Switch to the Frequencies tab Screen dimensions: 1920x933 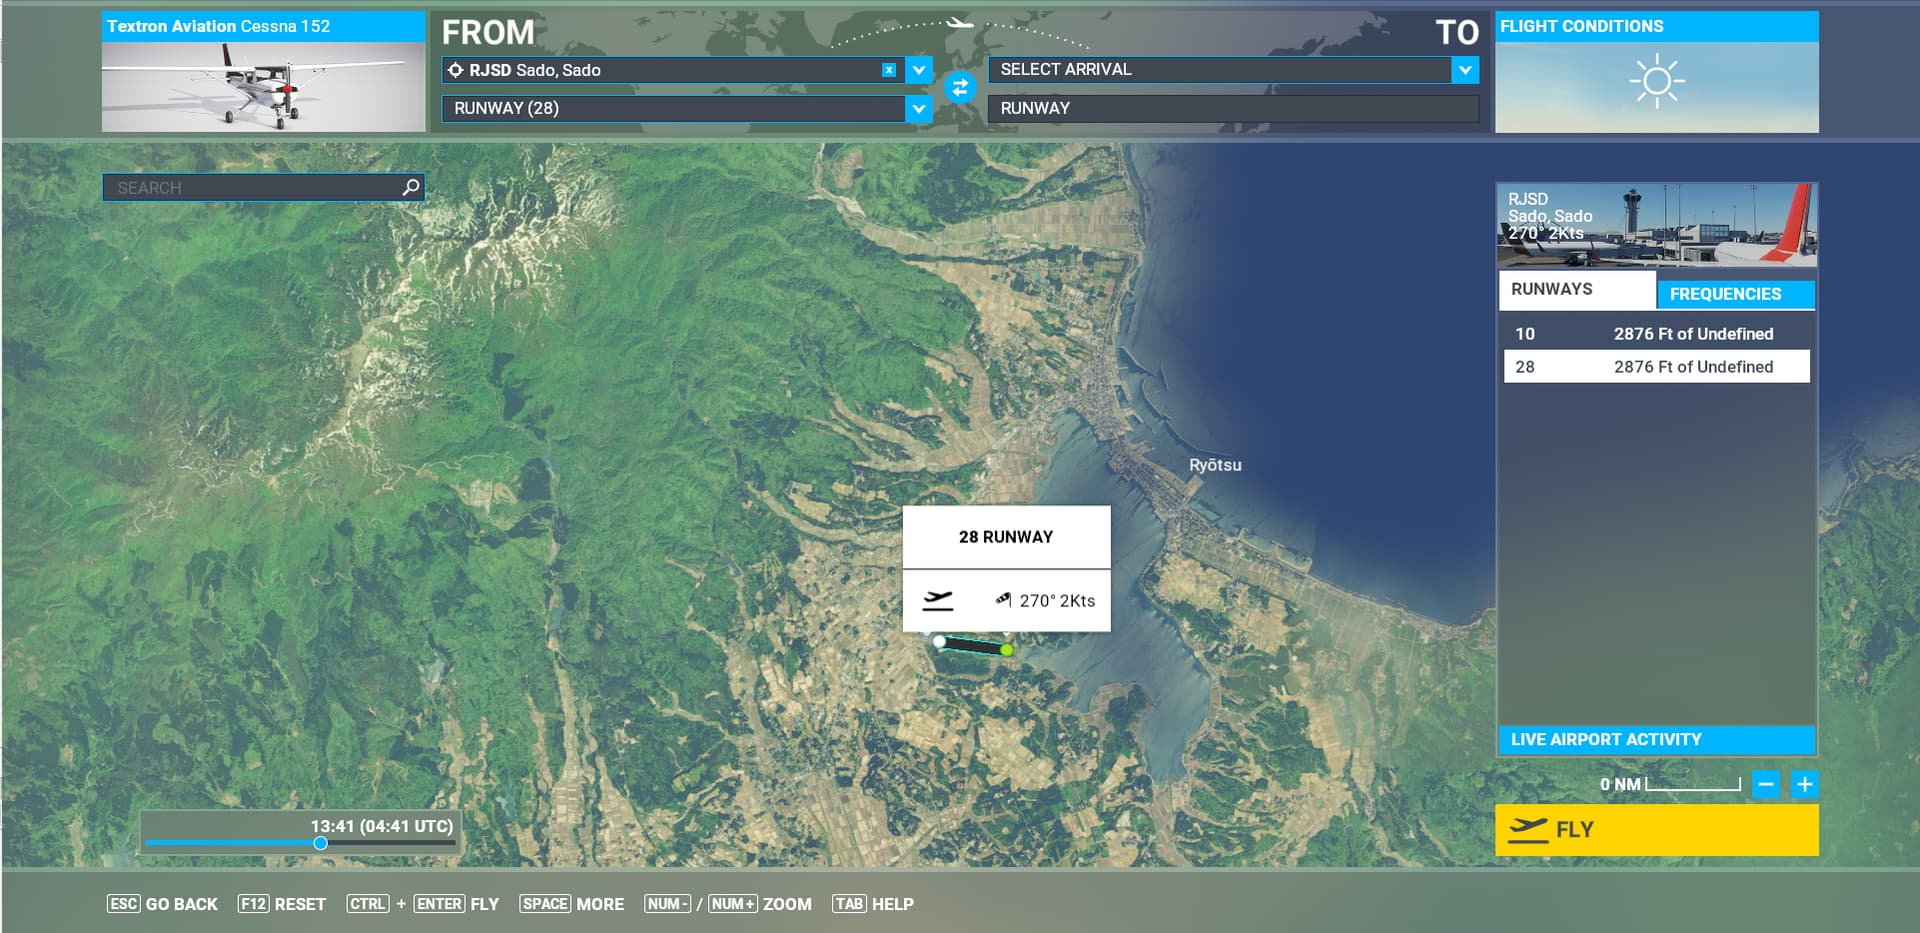(1734, 293)
